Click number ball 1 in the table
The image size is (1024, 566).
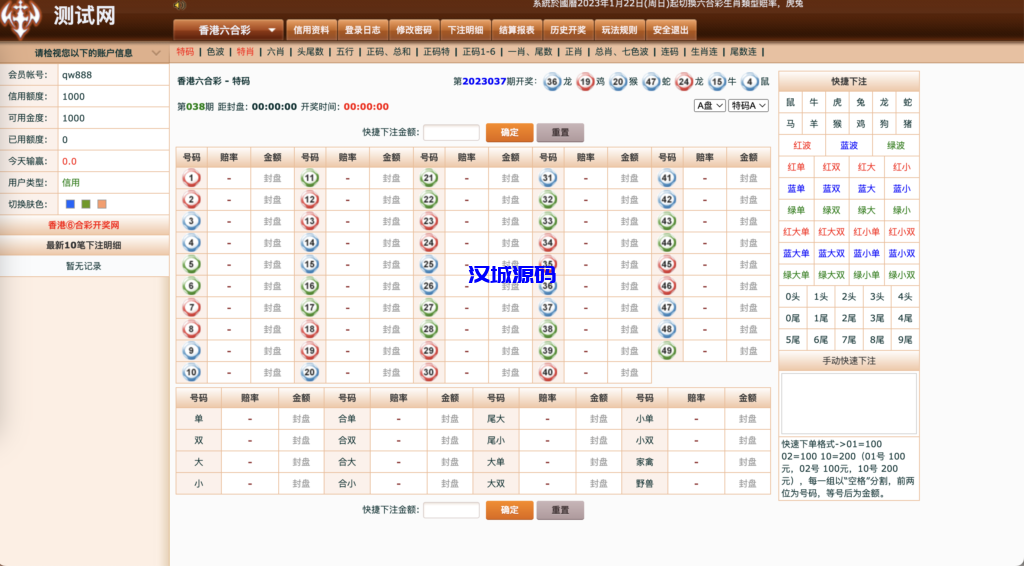(191, 178)
